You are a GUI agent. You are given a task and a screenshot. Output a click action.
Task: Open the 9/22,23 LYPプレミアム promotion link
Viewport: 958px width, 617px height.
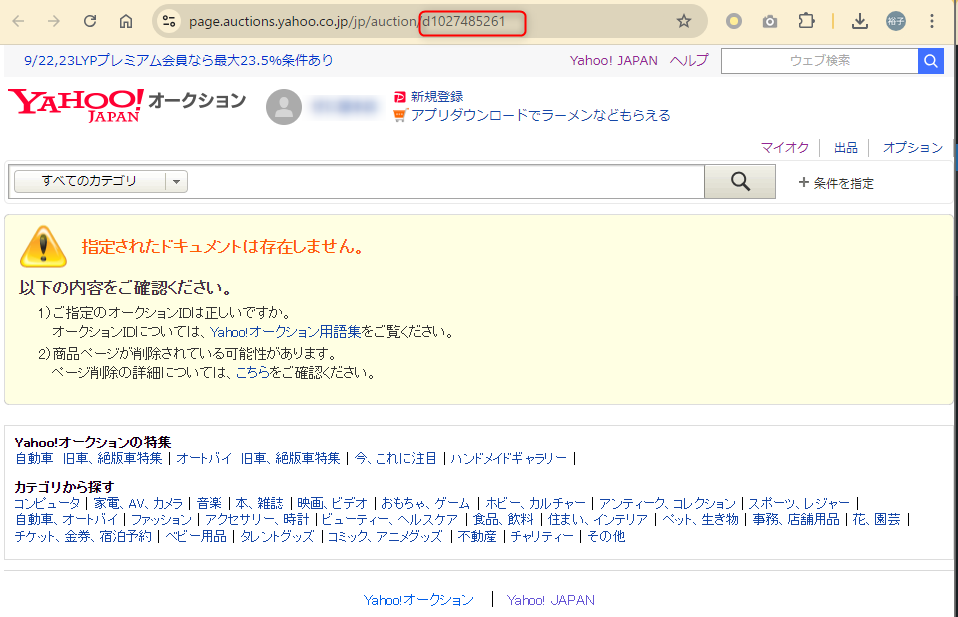click(178, 60)
